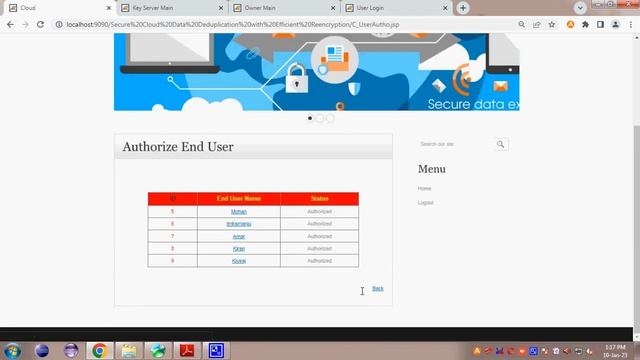Share this page icon
Screen dimensions: 640x360
[537, 24]
